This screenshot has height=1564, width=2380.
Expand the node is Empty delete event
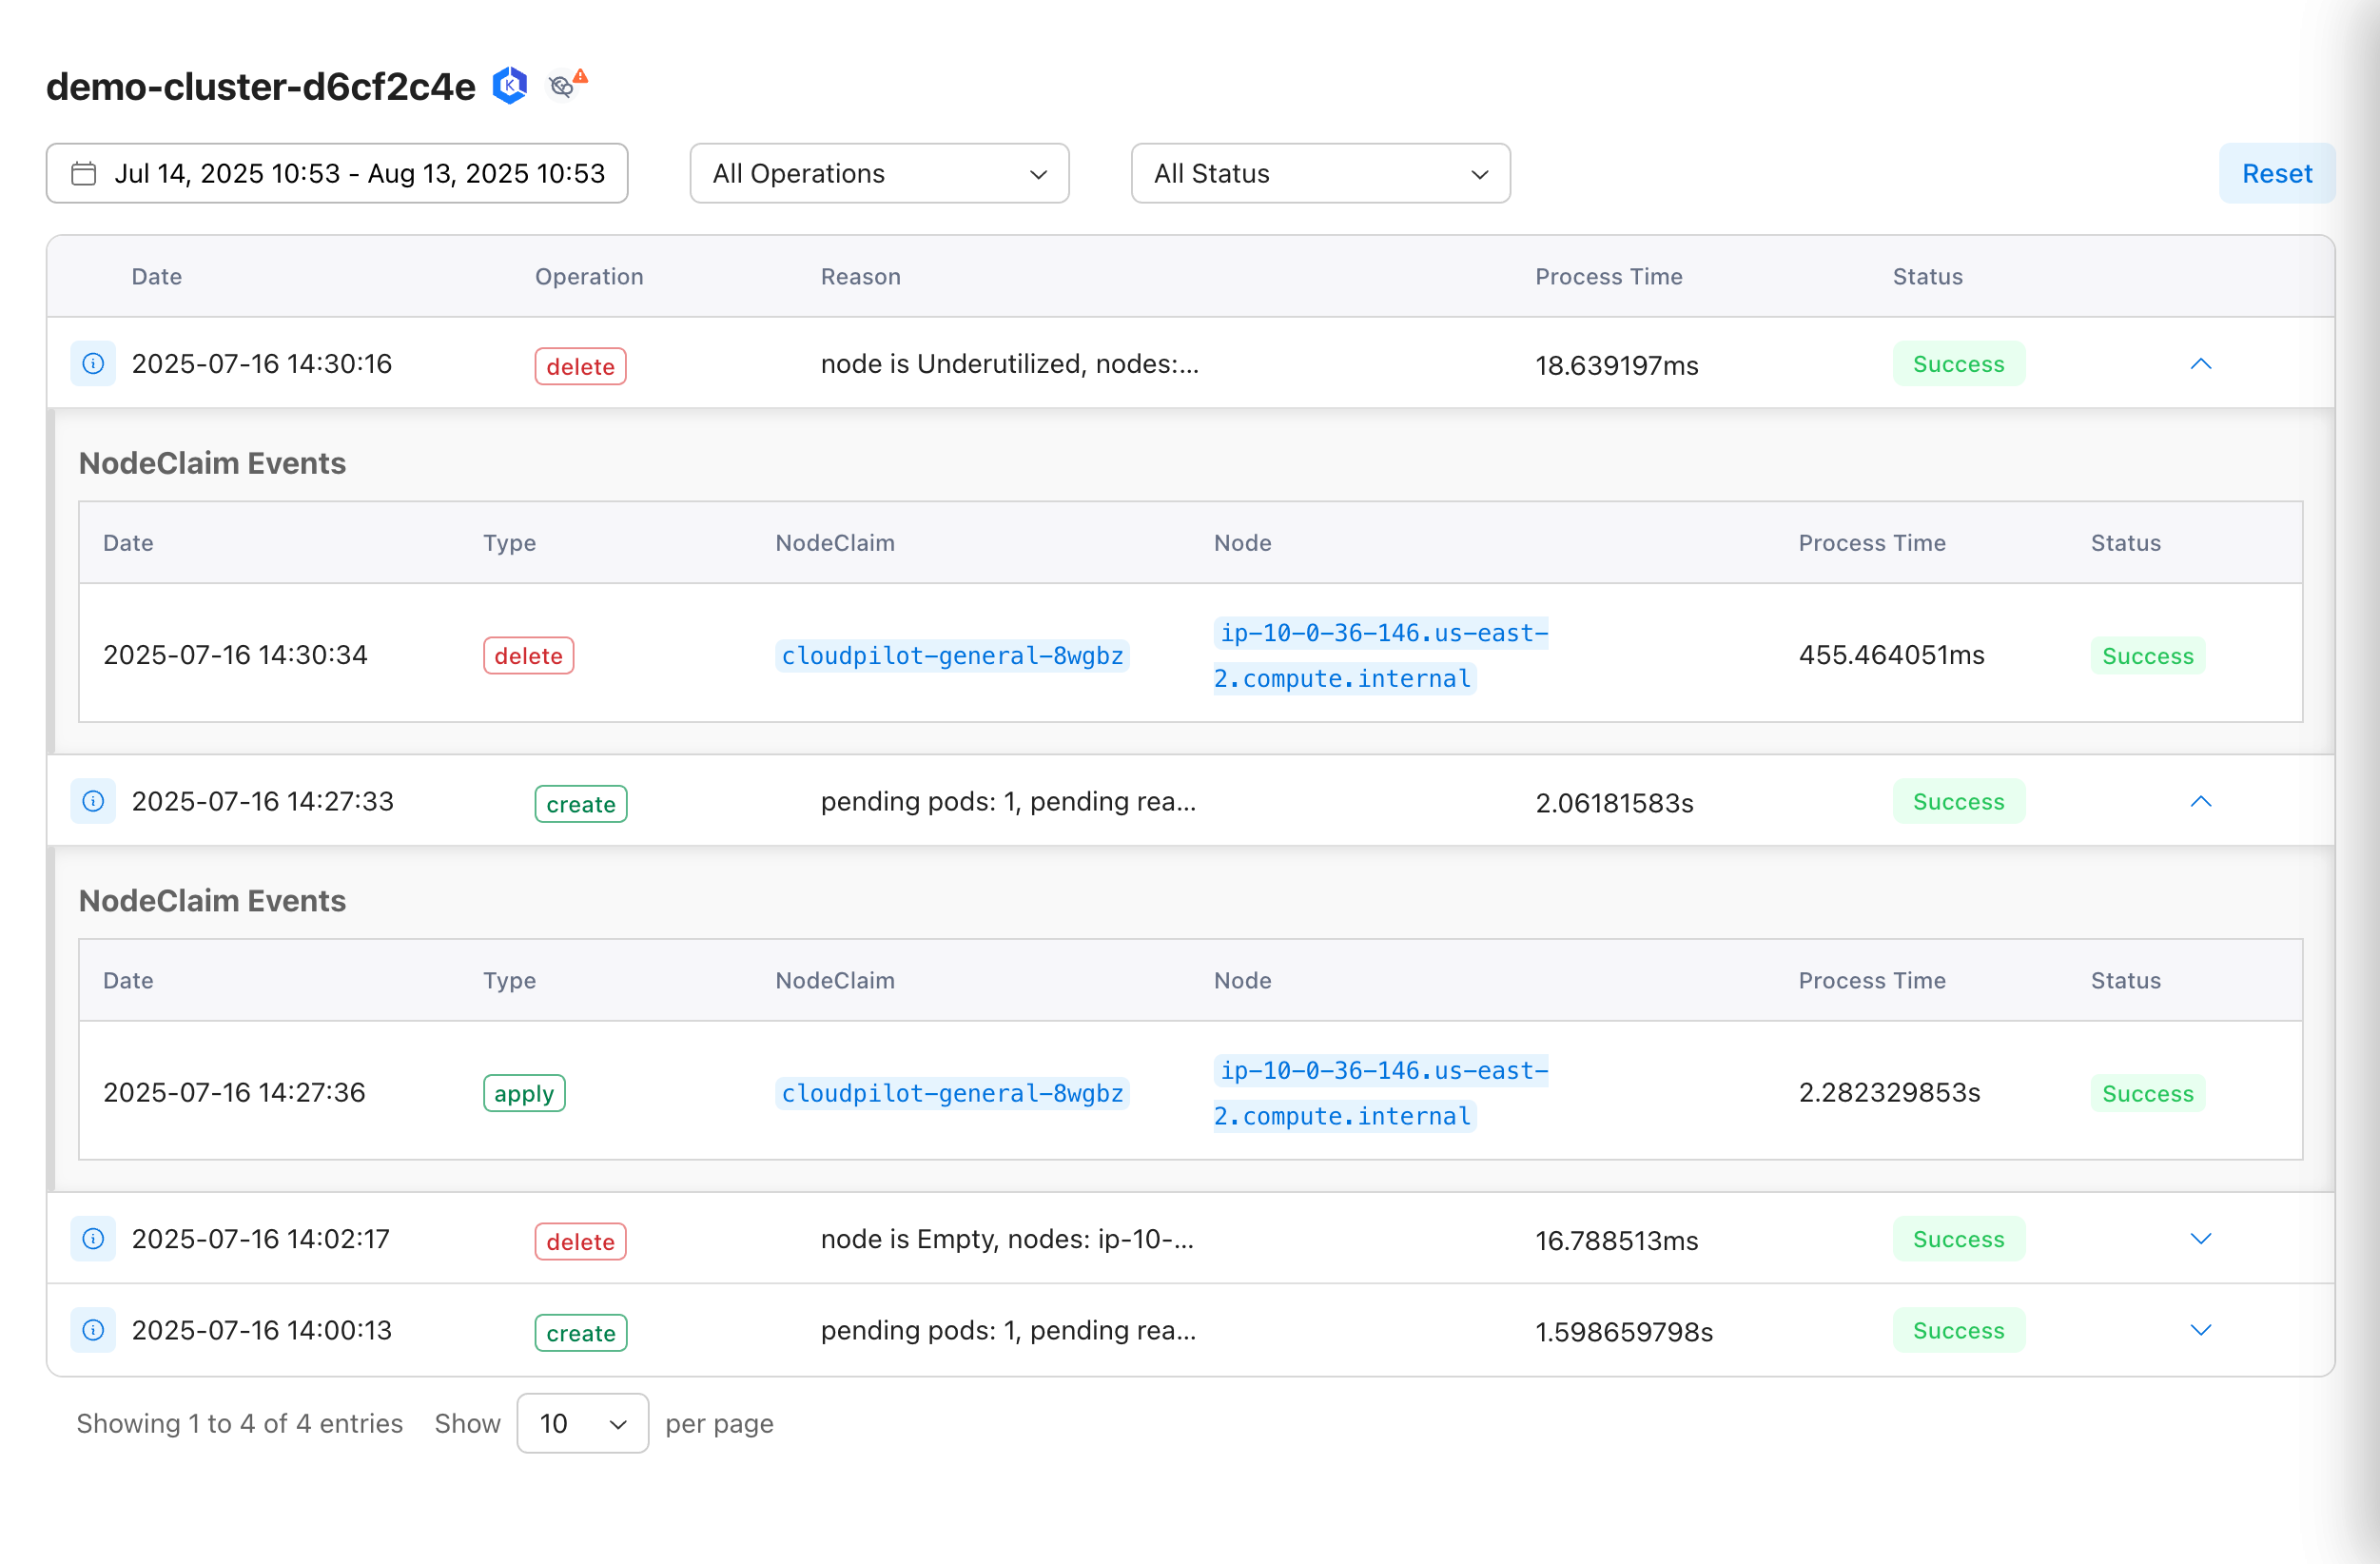click(2201, 1238)
